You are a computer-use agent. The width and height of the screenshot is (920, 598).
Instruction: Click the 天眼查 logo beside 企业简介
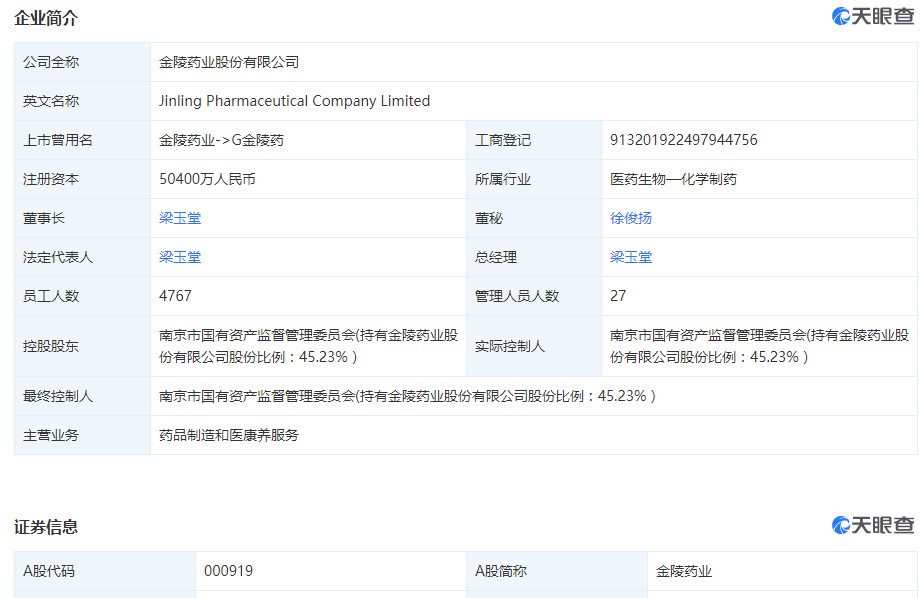click(872, 16)
